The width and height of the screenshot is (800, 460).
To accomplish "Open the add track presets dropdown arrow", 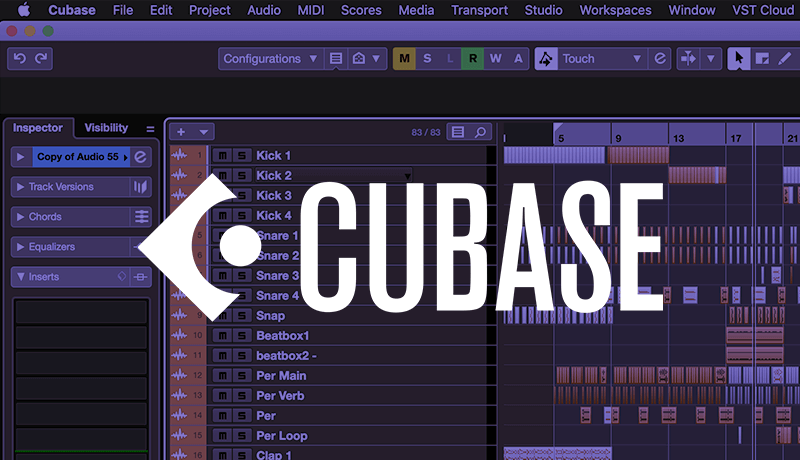I will click(204, 132).
